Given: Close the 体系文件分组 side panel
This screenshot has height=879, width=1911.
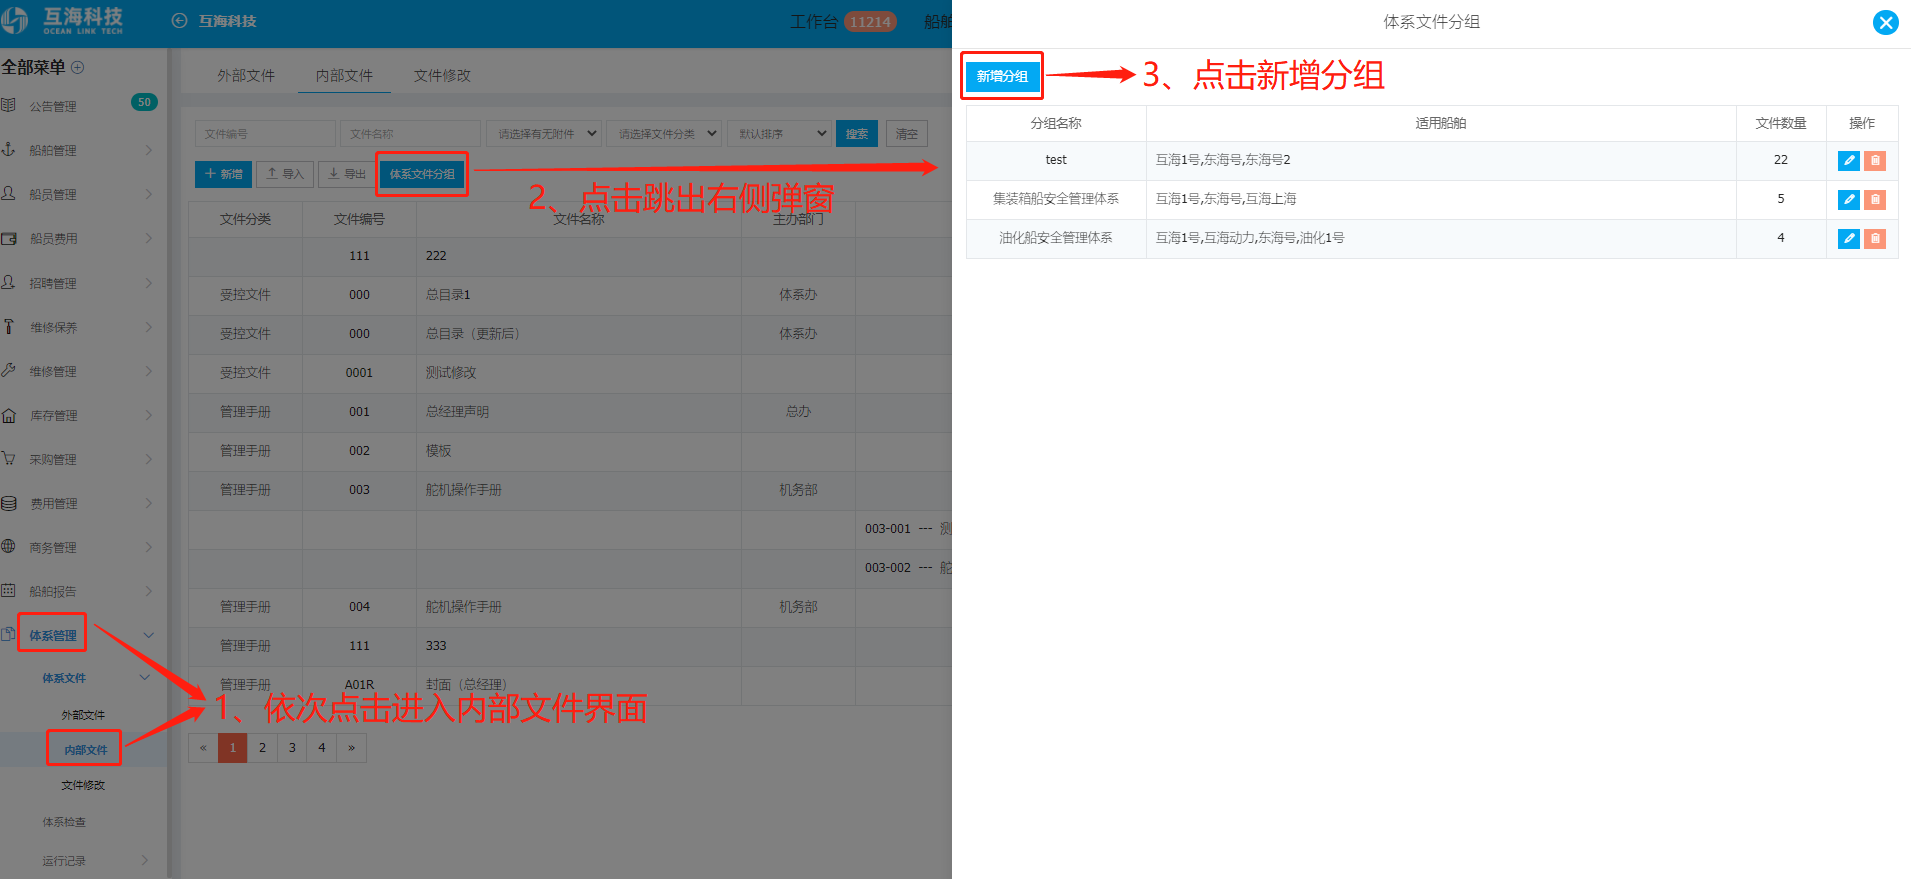Looking at the screenshot, I should 1885,22.
